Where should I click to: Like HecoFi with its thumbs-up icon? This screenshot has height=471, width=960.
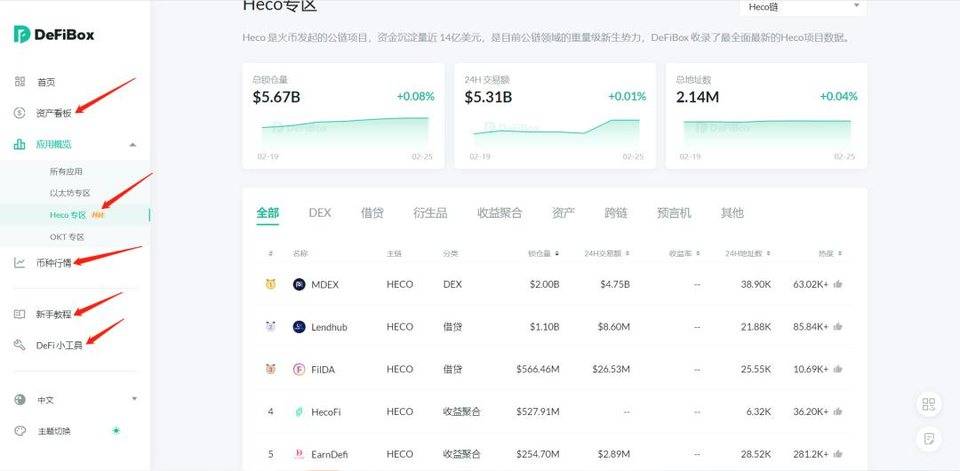click(x=838, y=412)
